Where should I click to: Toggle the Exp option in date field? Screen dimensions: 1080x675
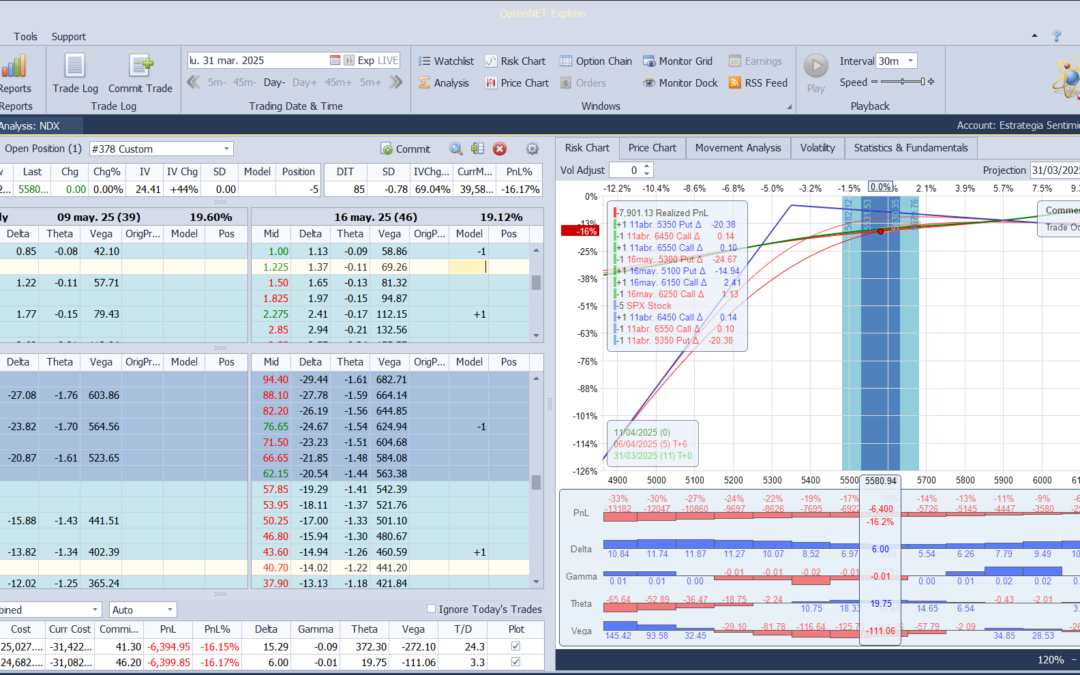(366, 61)
